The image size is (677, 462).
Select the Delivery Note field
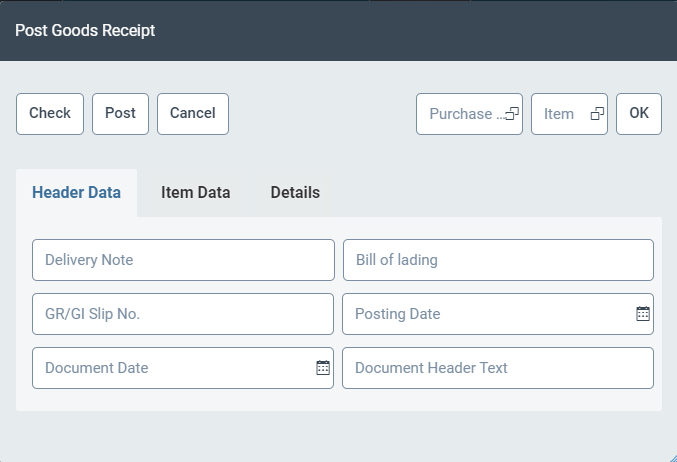183,260
